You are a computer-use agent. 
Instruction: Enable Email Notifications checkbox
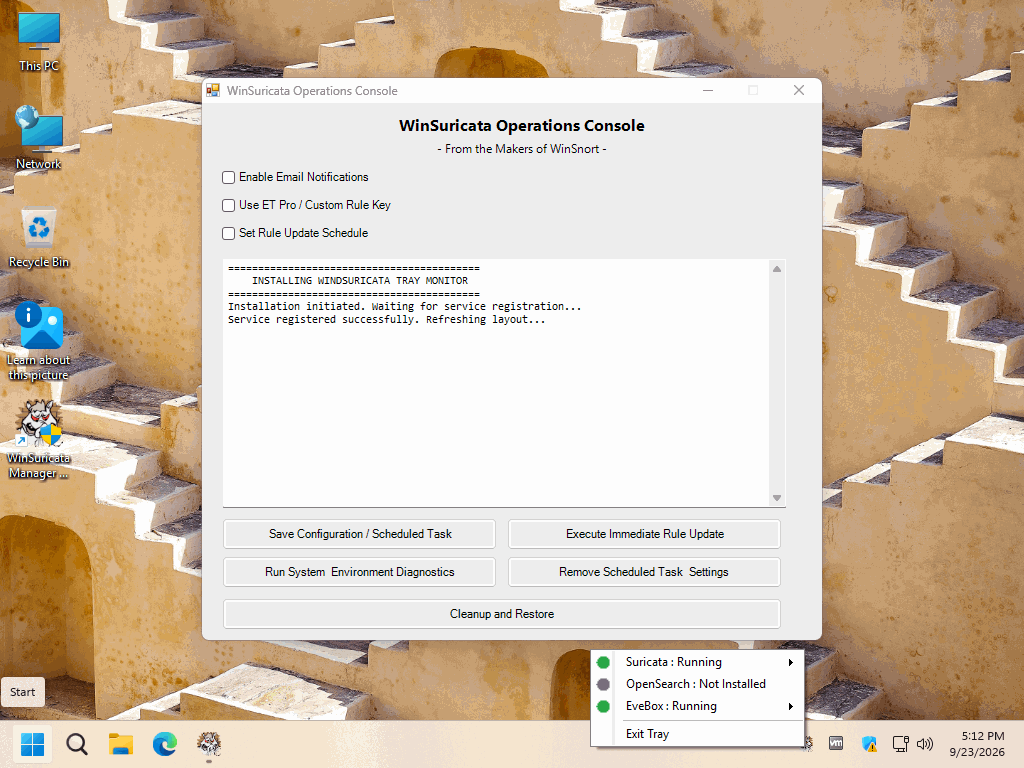[229, 178]
